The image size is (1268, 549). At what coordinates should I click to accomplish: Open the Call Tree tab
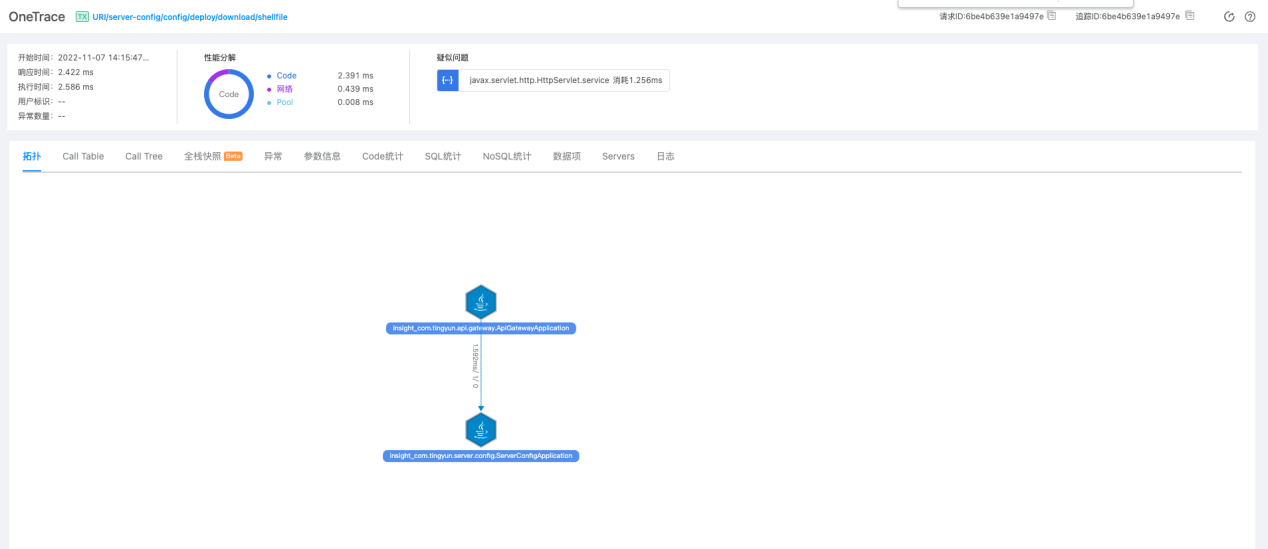tap(144, 156)
